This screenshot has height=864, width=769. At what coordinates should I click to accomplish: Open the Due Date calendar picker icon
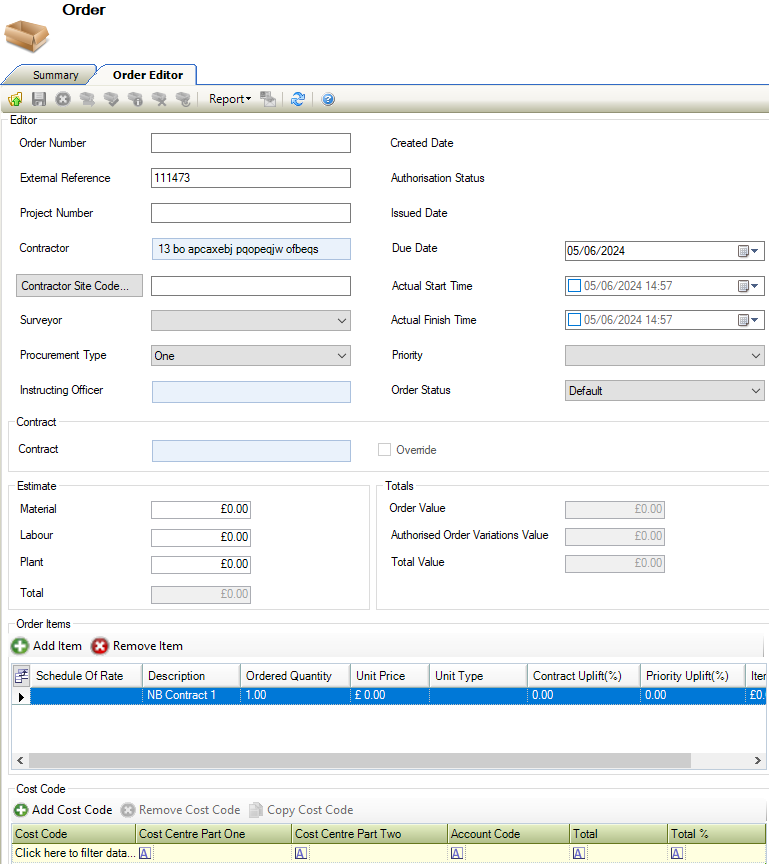(744, 251)
